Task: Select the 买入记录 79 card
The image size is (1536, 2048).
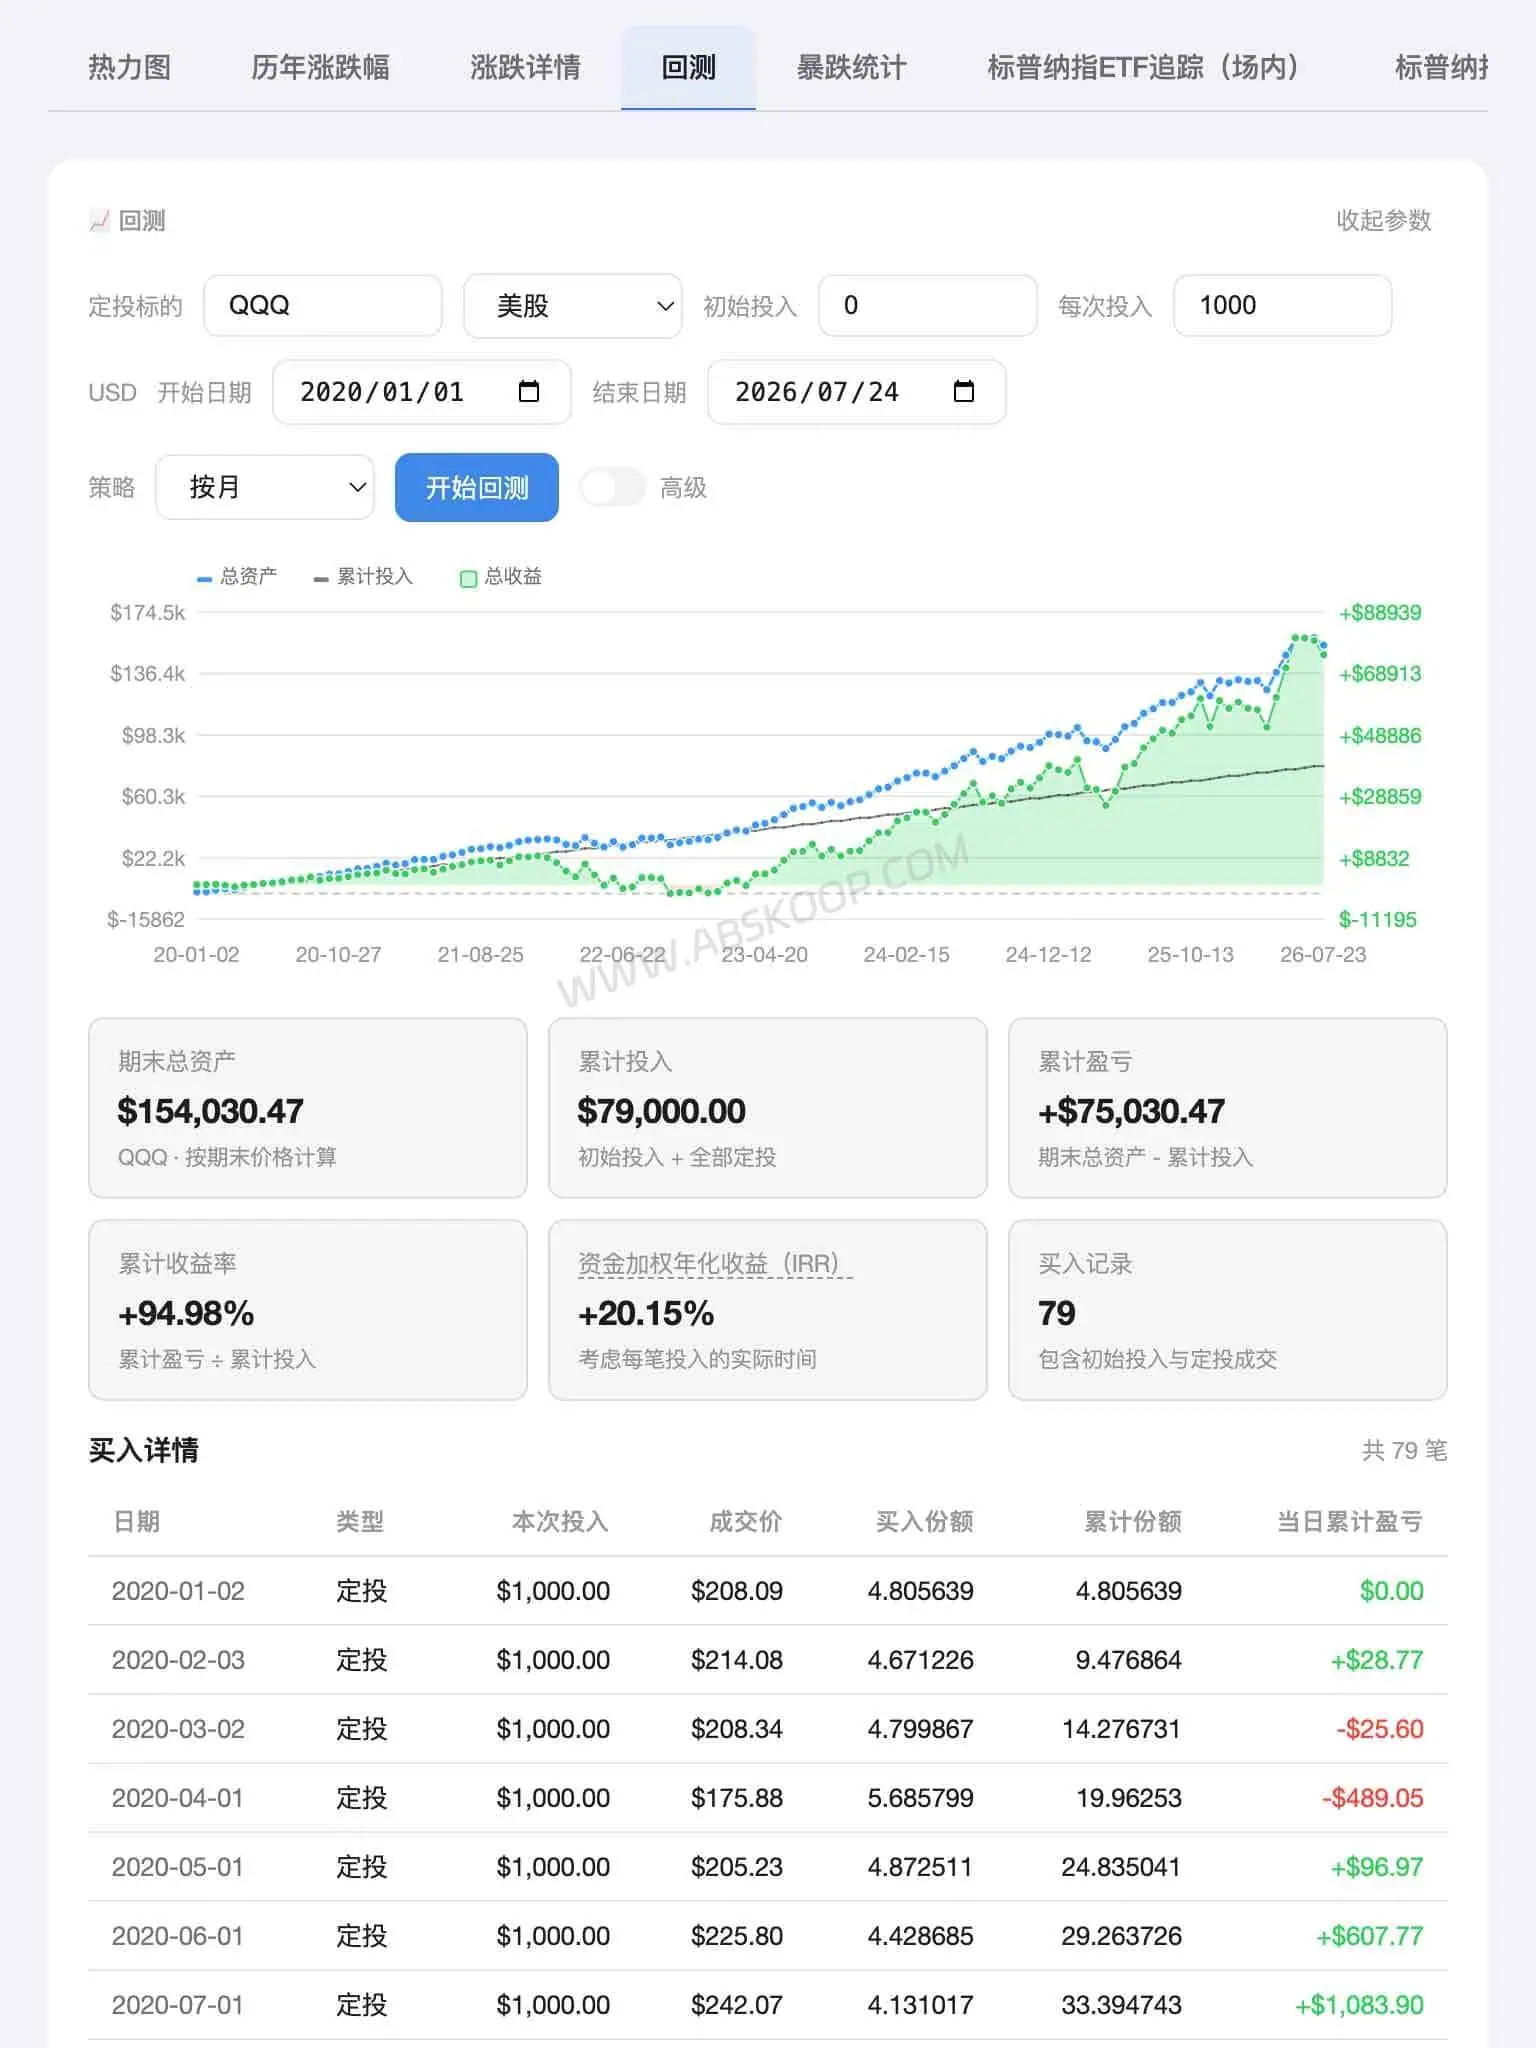Action: coord(1228,1310)
